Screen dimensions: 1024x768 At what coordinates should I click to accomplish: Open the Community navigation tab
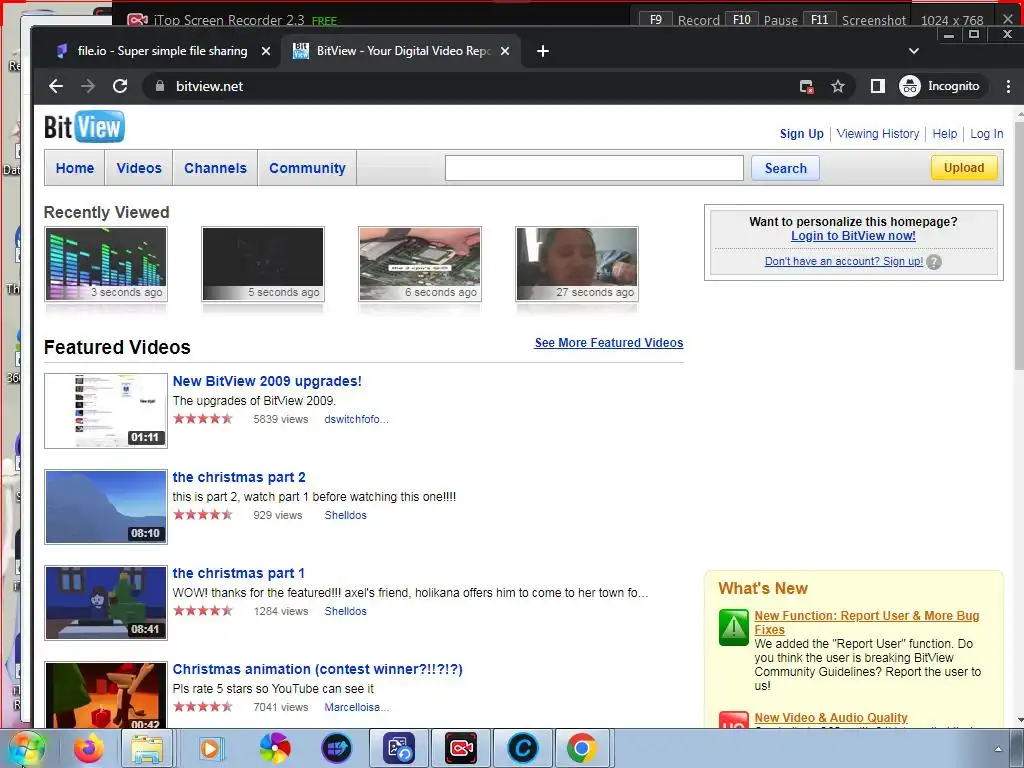pos(307,168)
